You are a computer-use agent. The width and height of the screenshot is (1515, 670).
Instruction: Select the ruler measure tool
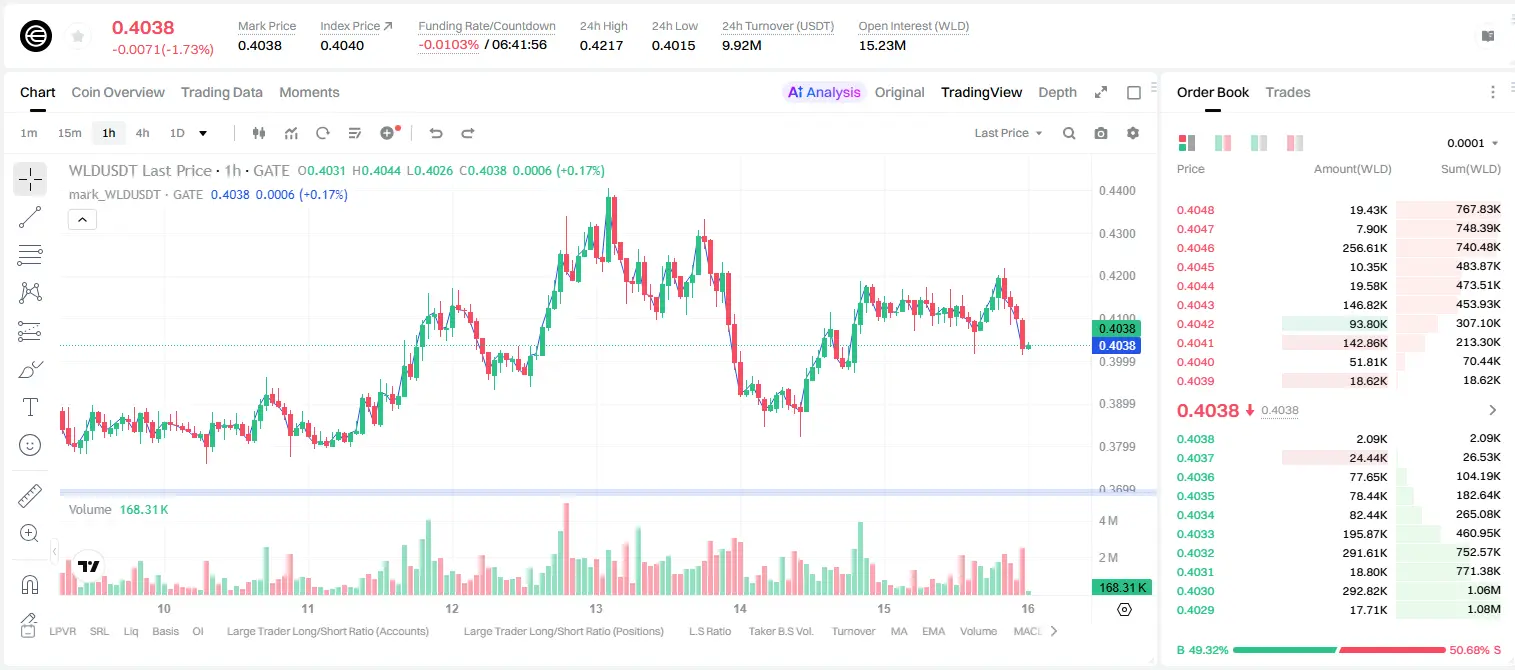point(30,495)
